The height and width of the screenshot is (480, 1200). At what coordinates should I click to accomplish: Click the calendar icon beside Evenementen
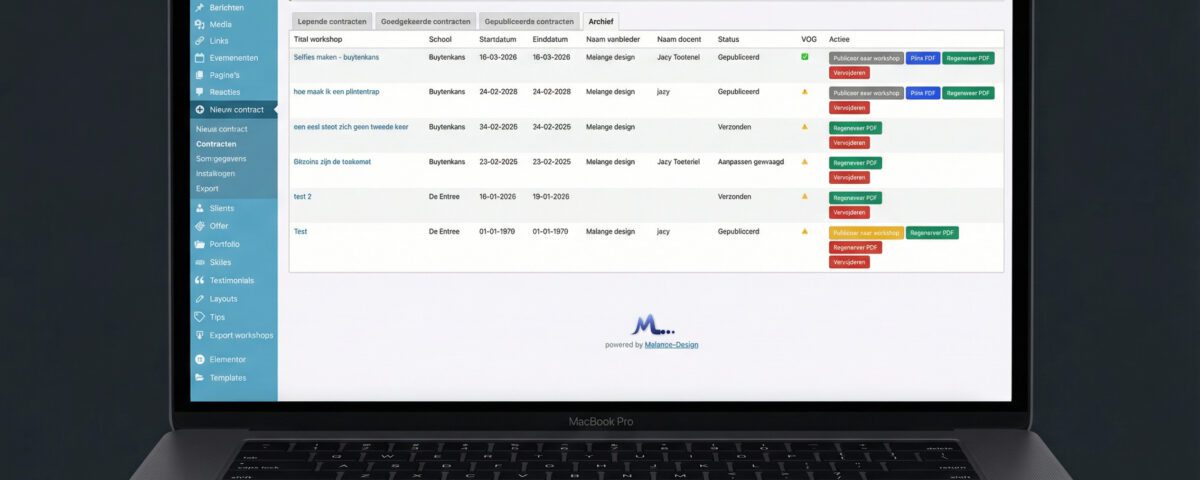[200, 58]
